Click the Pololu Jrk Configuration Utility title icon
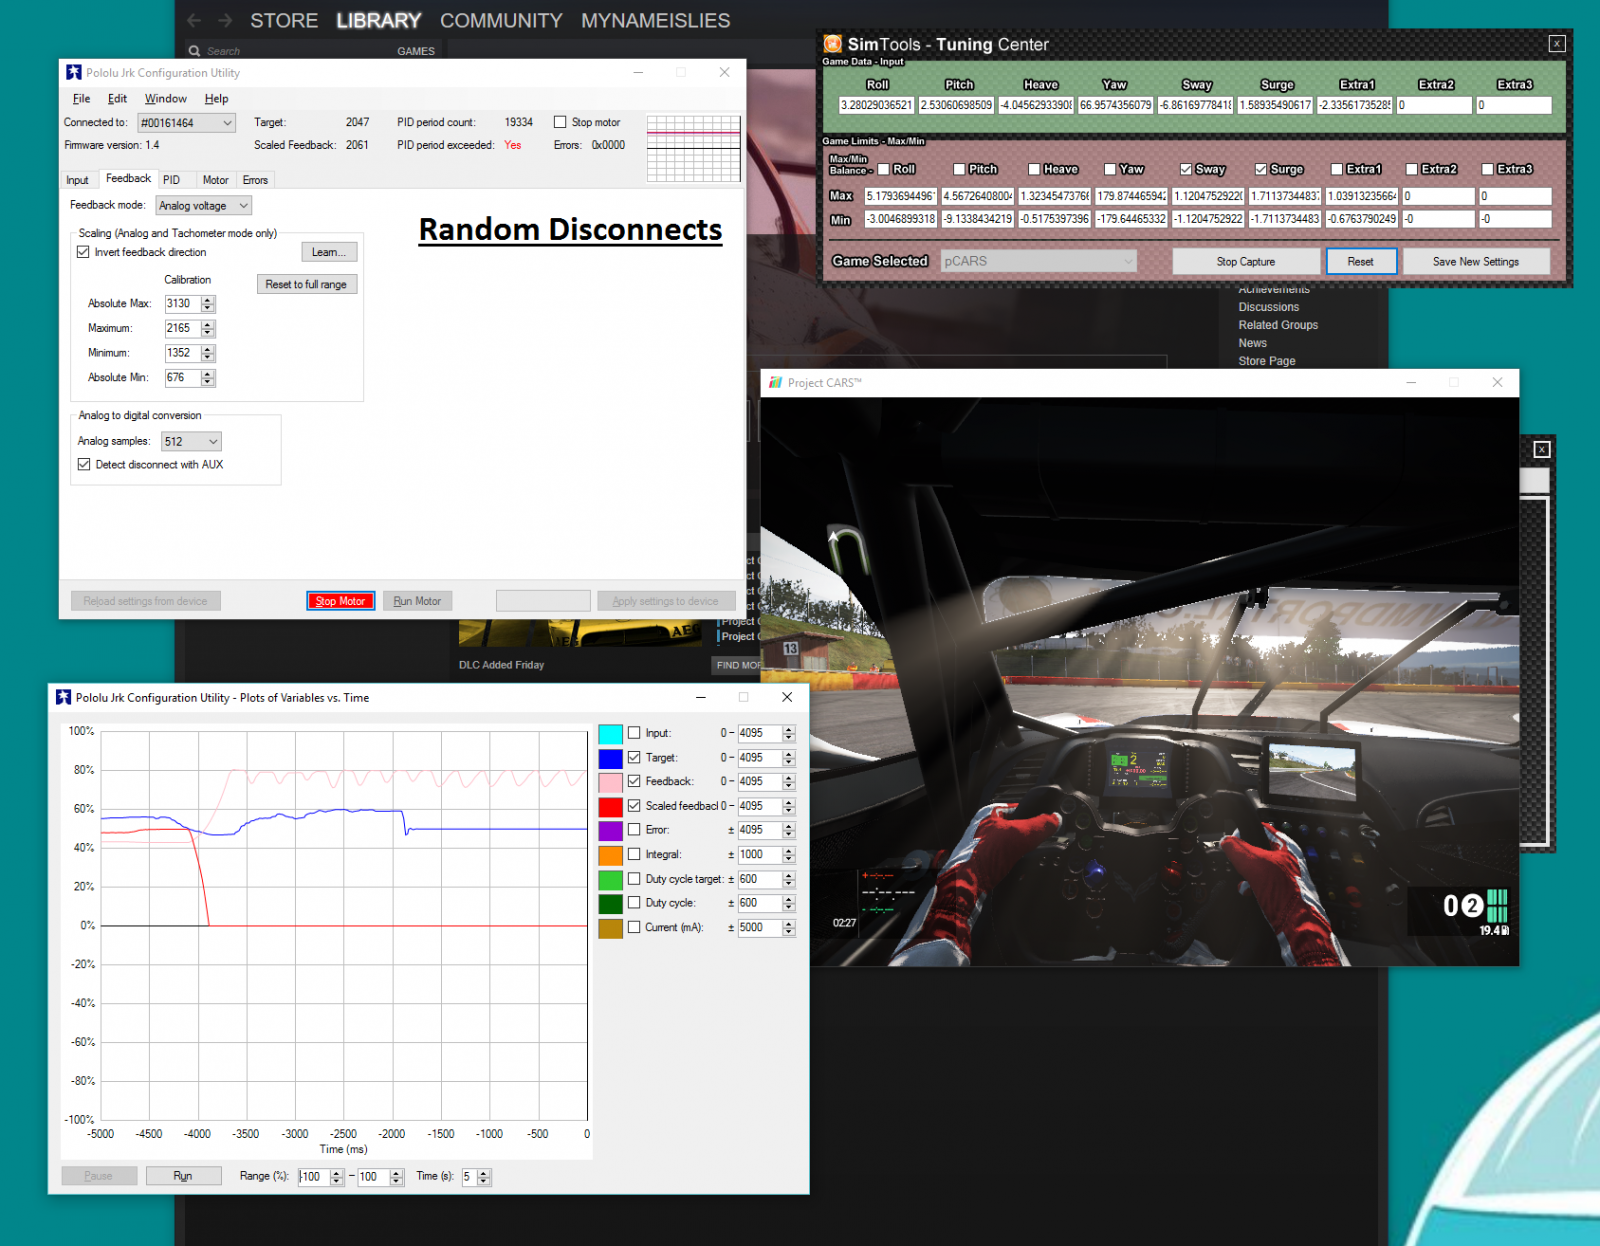 click(73, 72)
